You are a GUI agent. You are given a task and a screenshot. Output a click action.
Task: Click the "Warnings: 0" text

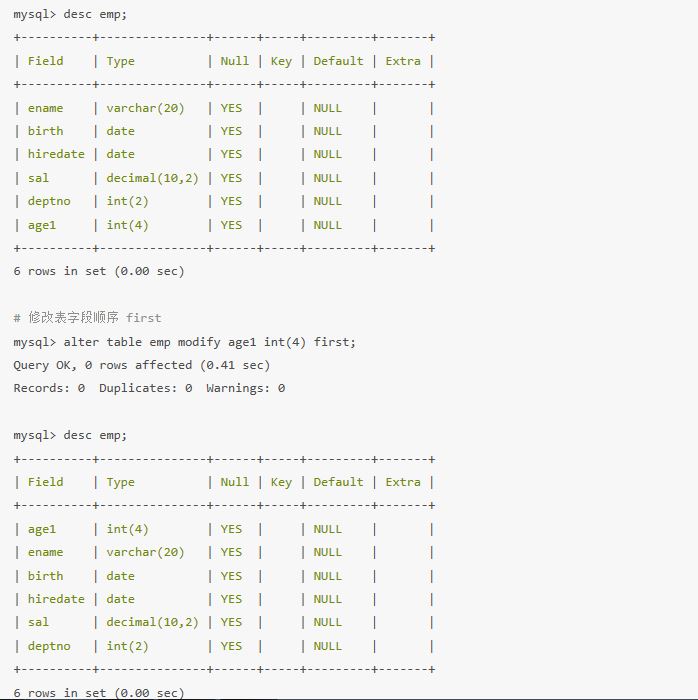point(245,388)
